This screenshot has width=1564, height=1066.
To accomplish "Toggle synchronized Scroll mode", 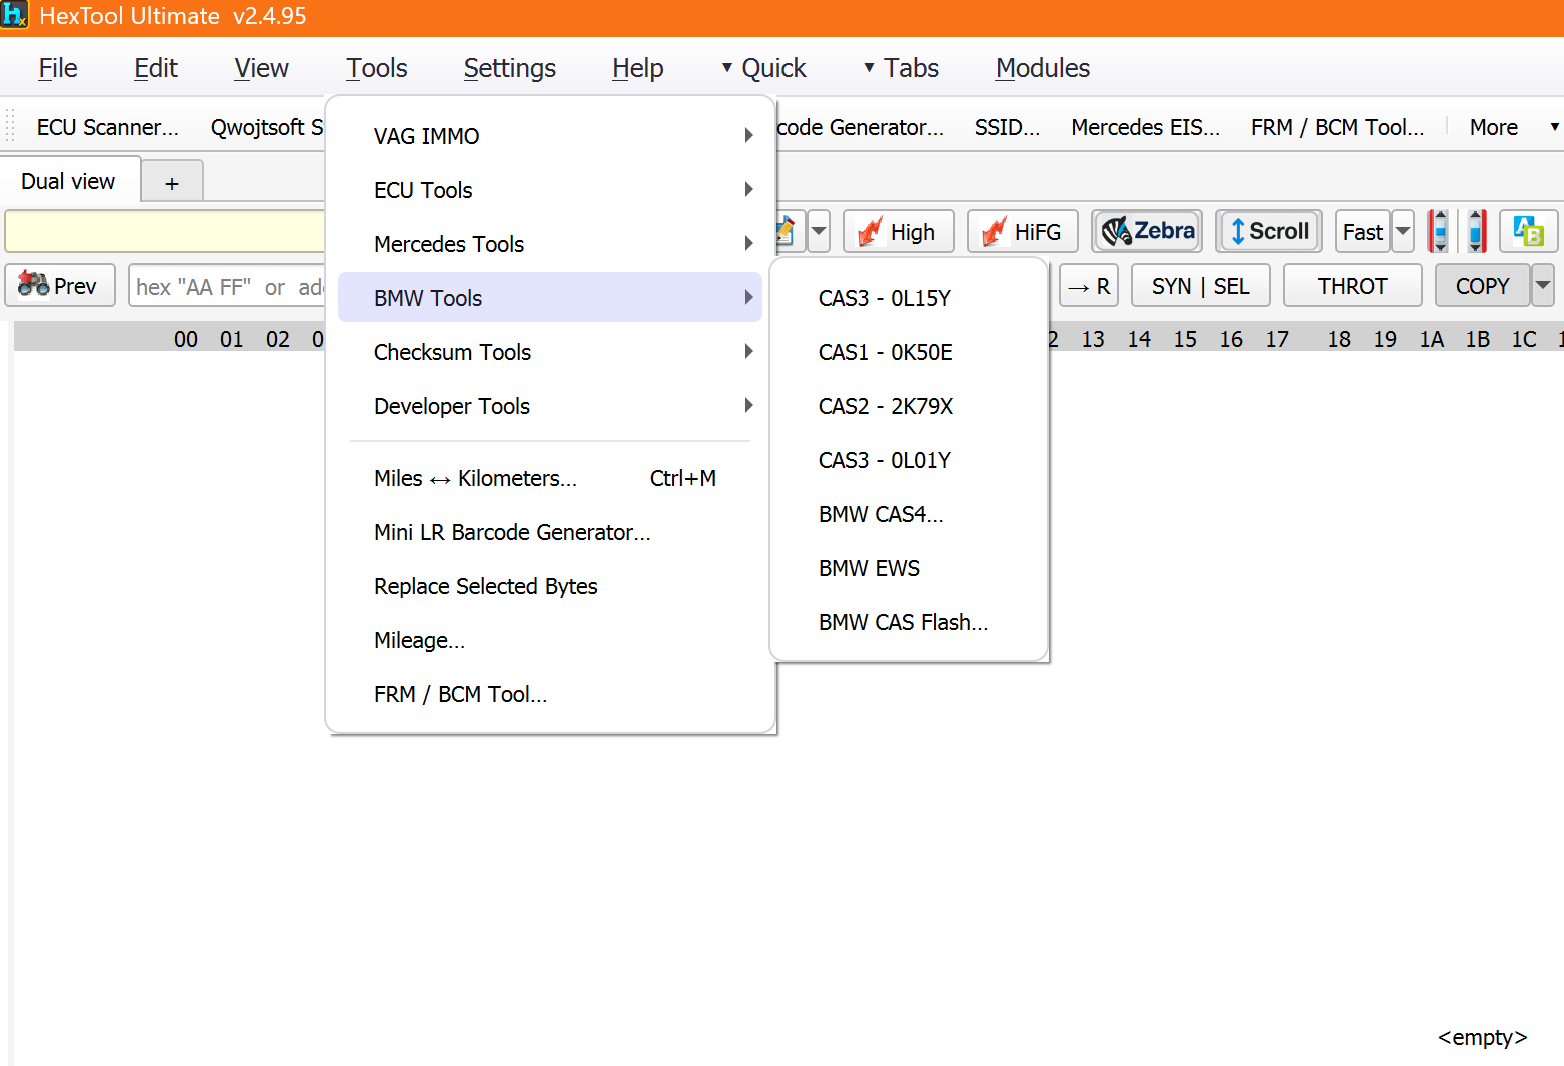I will (1269, 231).
